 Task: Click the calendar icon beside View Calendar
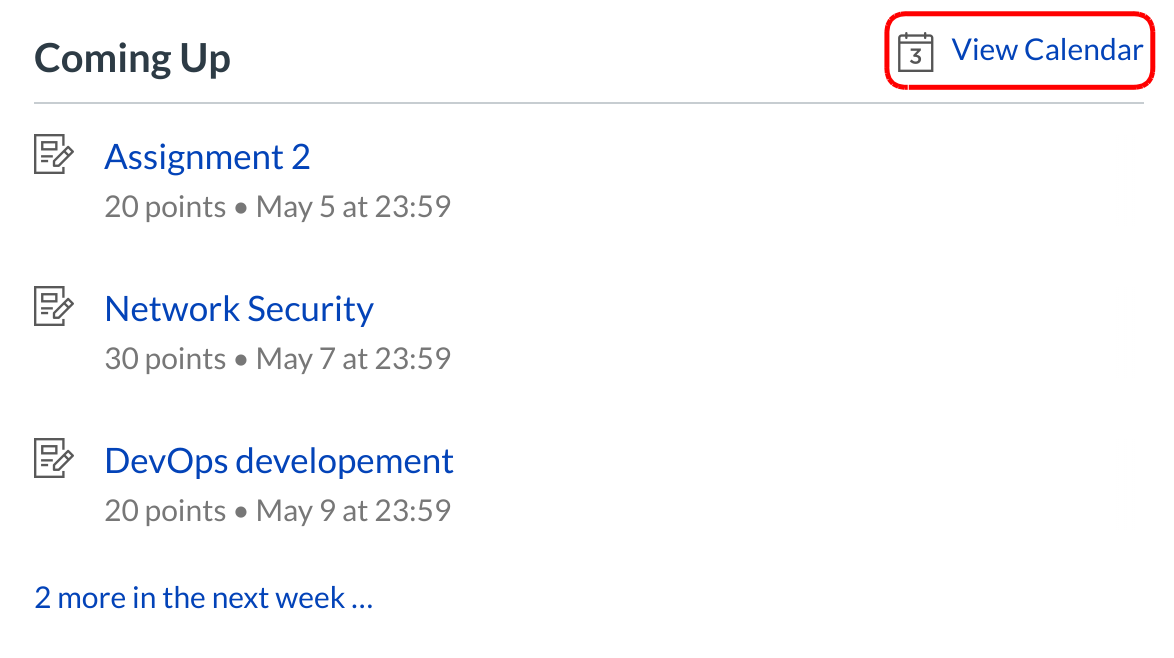(x=915, y=52)
